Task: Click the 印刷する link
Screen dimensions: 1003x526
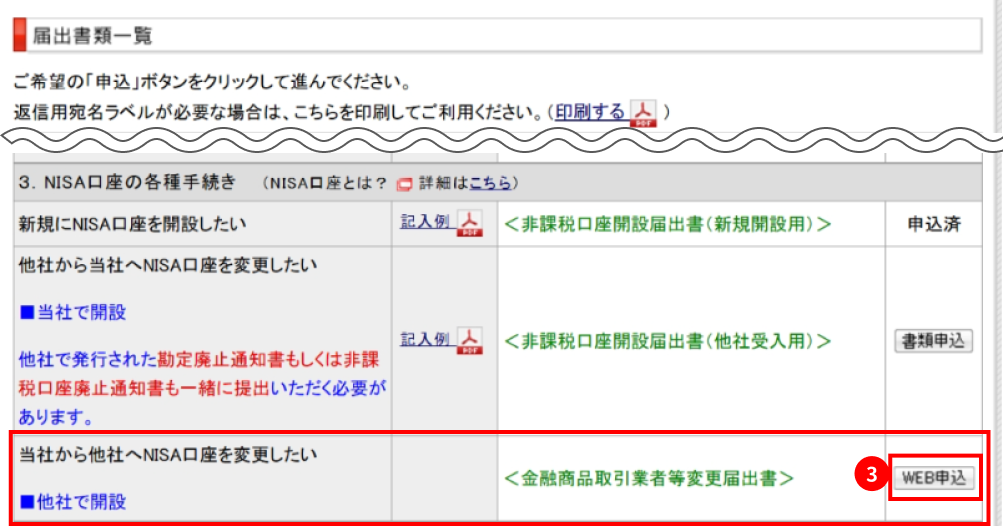Action: 590,110
